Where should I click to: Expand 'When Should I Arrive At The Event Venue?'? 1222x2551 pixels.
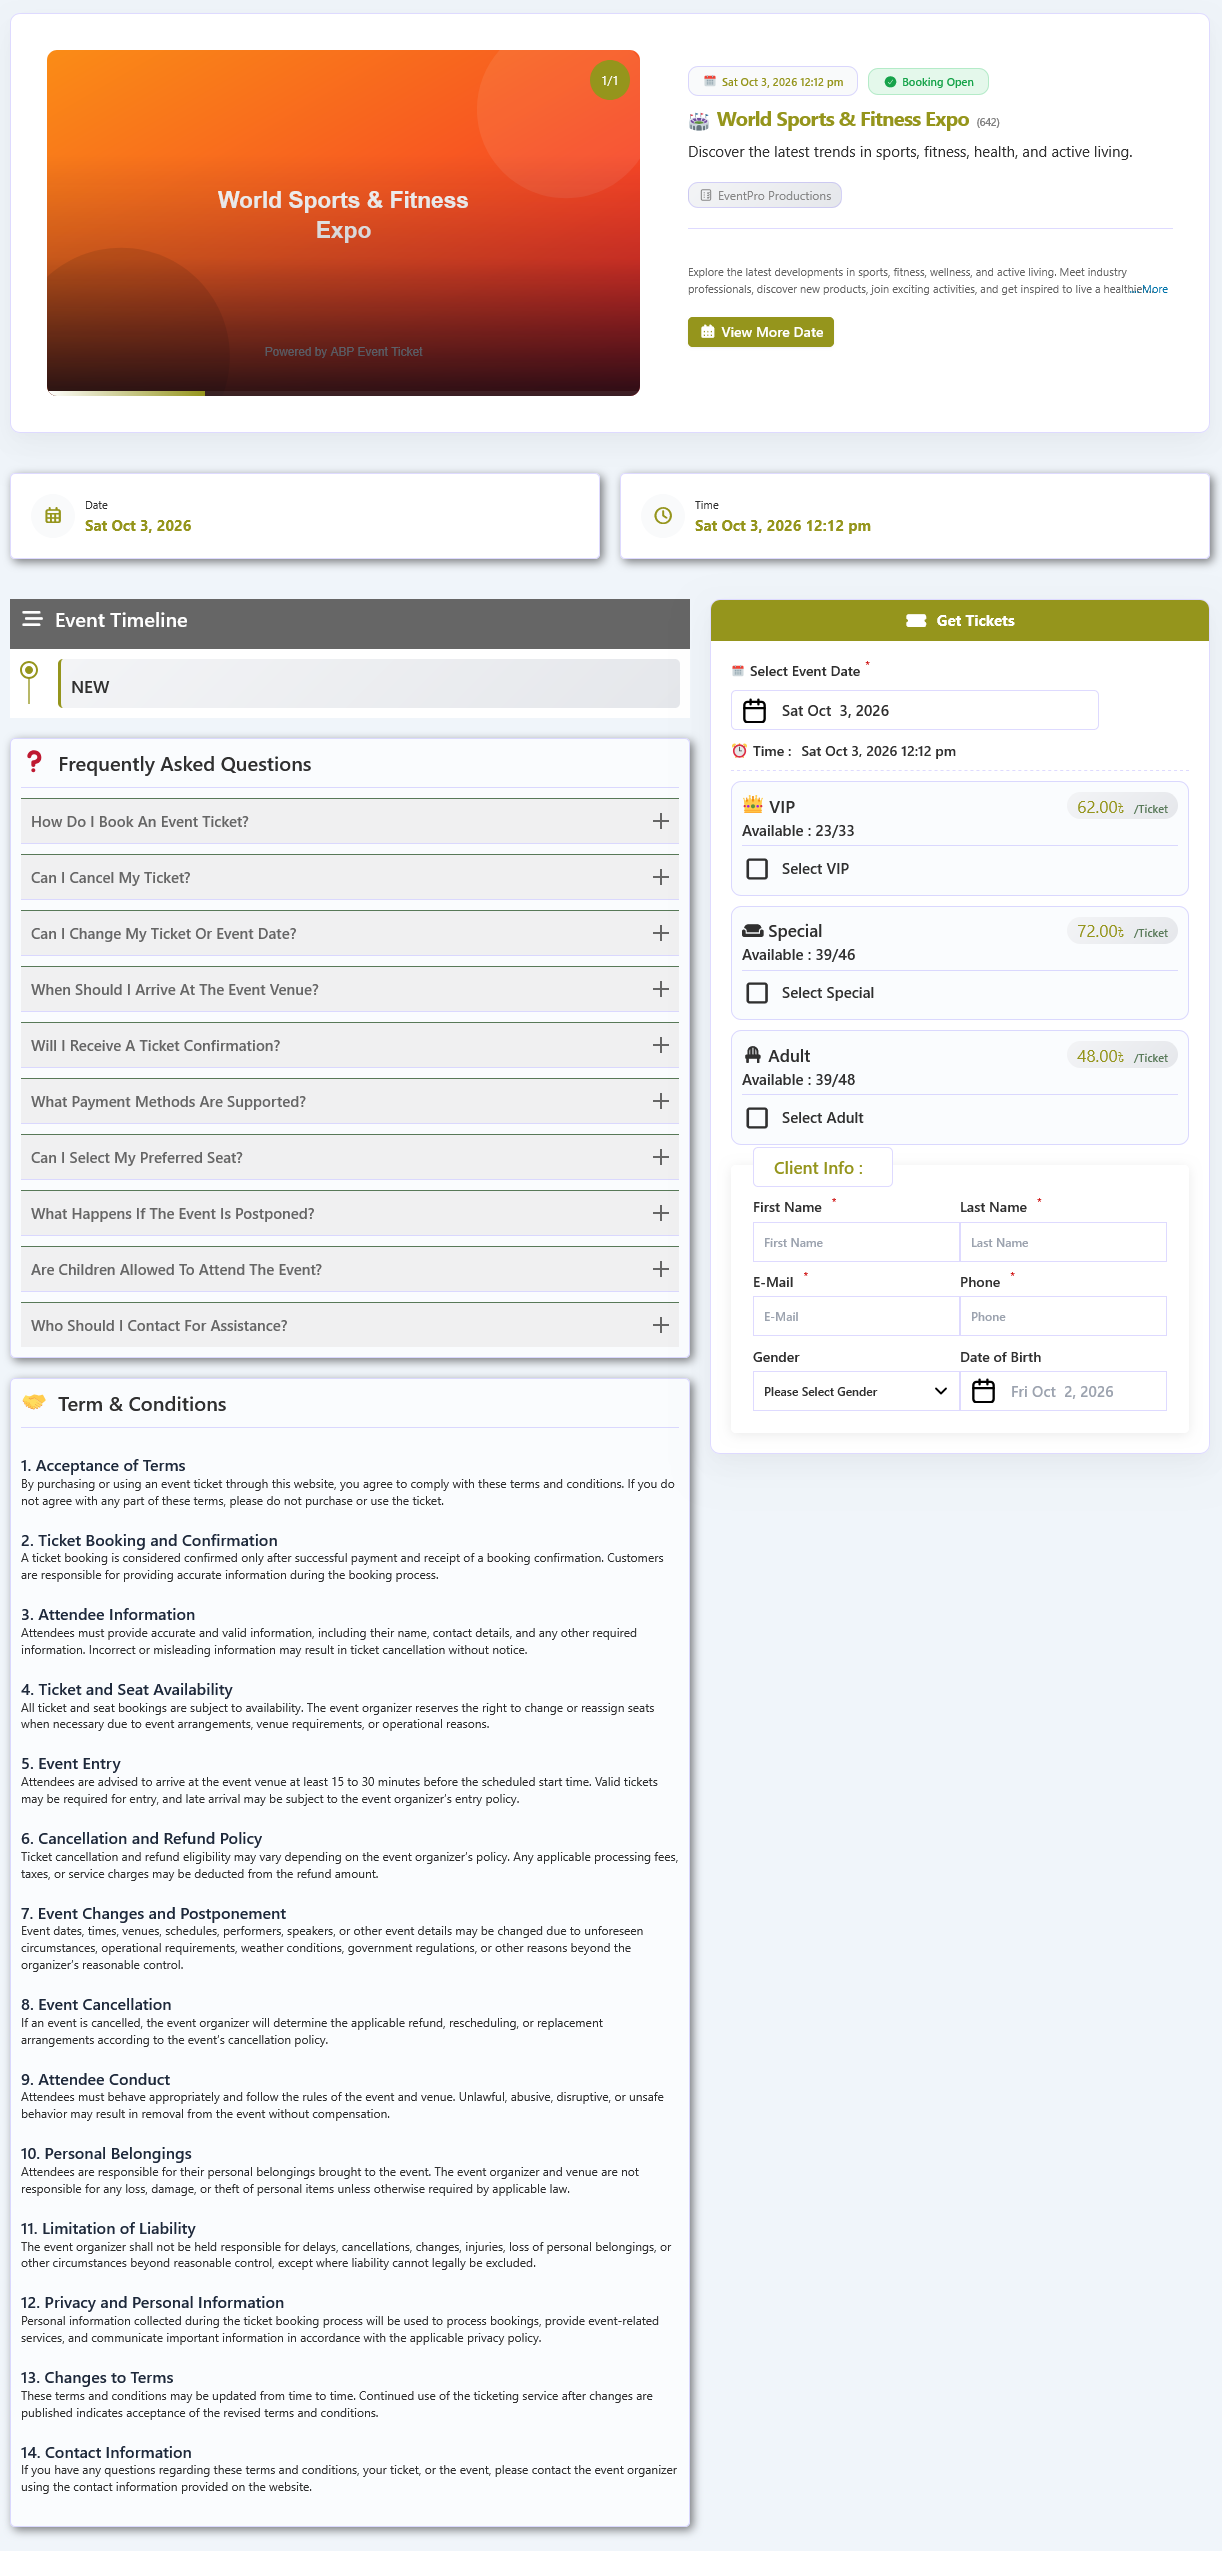tap(350, 989)
